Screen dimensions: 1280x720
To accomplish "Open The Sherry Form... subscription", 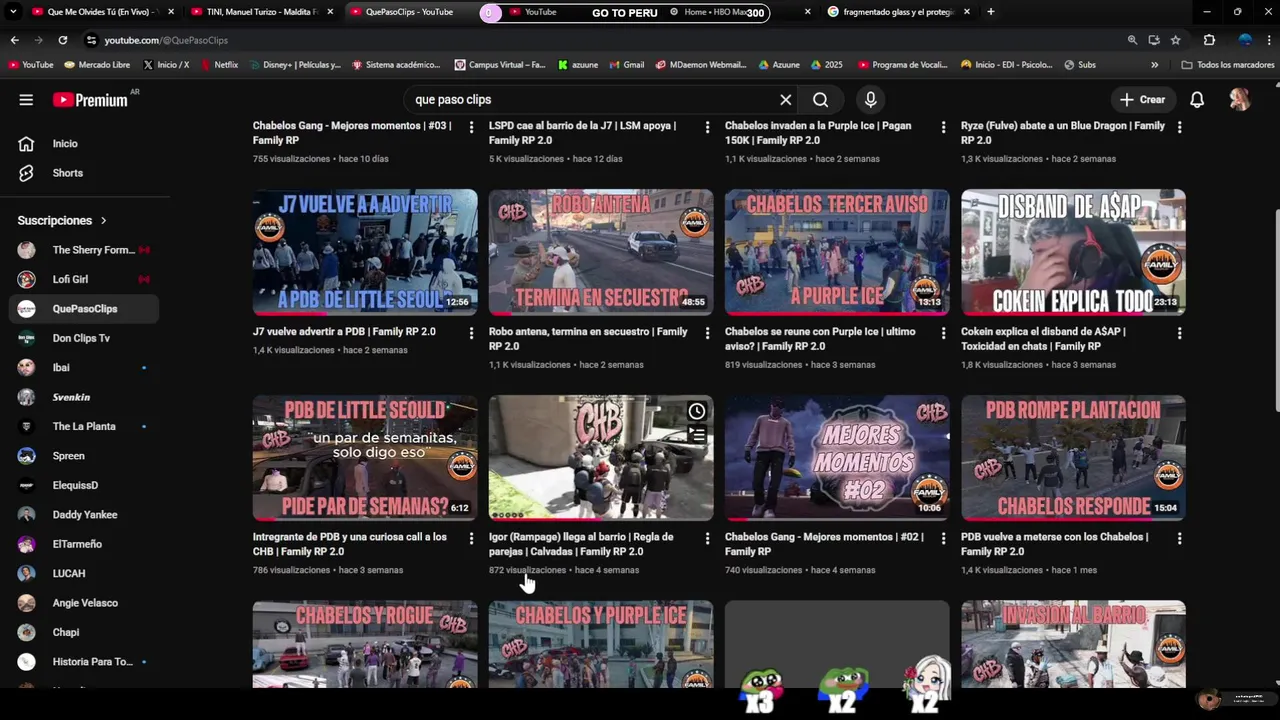I will point(84,250).
